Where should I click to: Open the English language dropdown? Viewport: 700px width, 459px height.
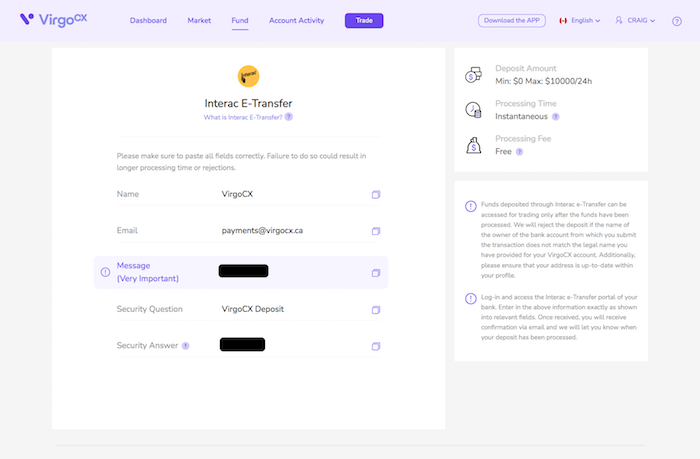pyautogui.click(x=585, y=21)
